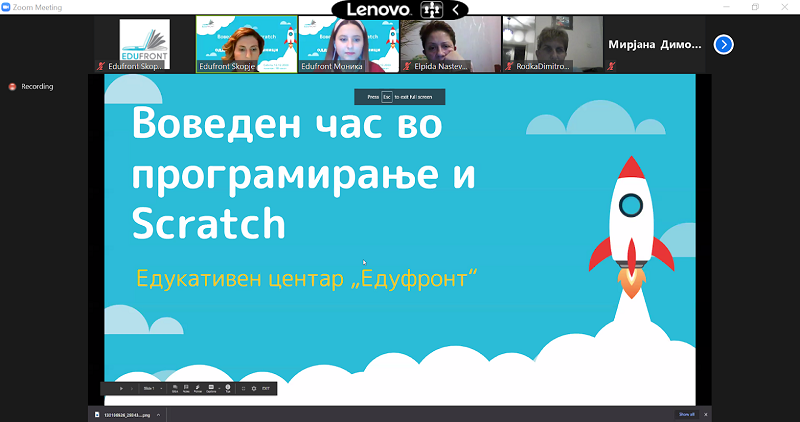800x422 pixels.
Task: Click the next slide arrow in the toolbar
Action: pyautogui.click(x=132, y=388)
